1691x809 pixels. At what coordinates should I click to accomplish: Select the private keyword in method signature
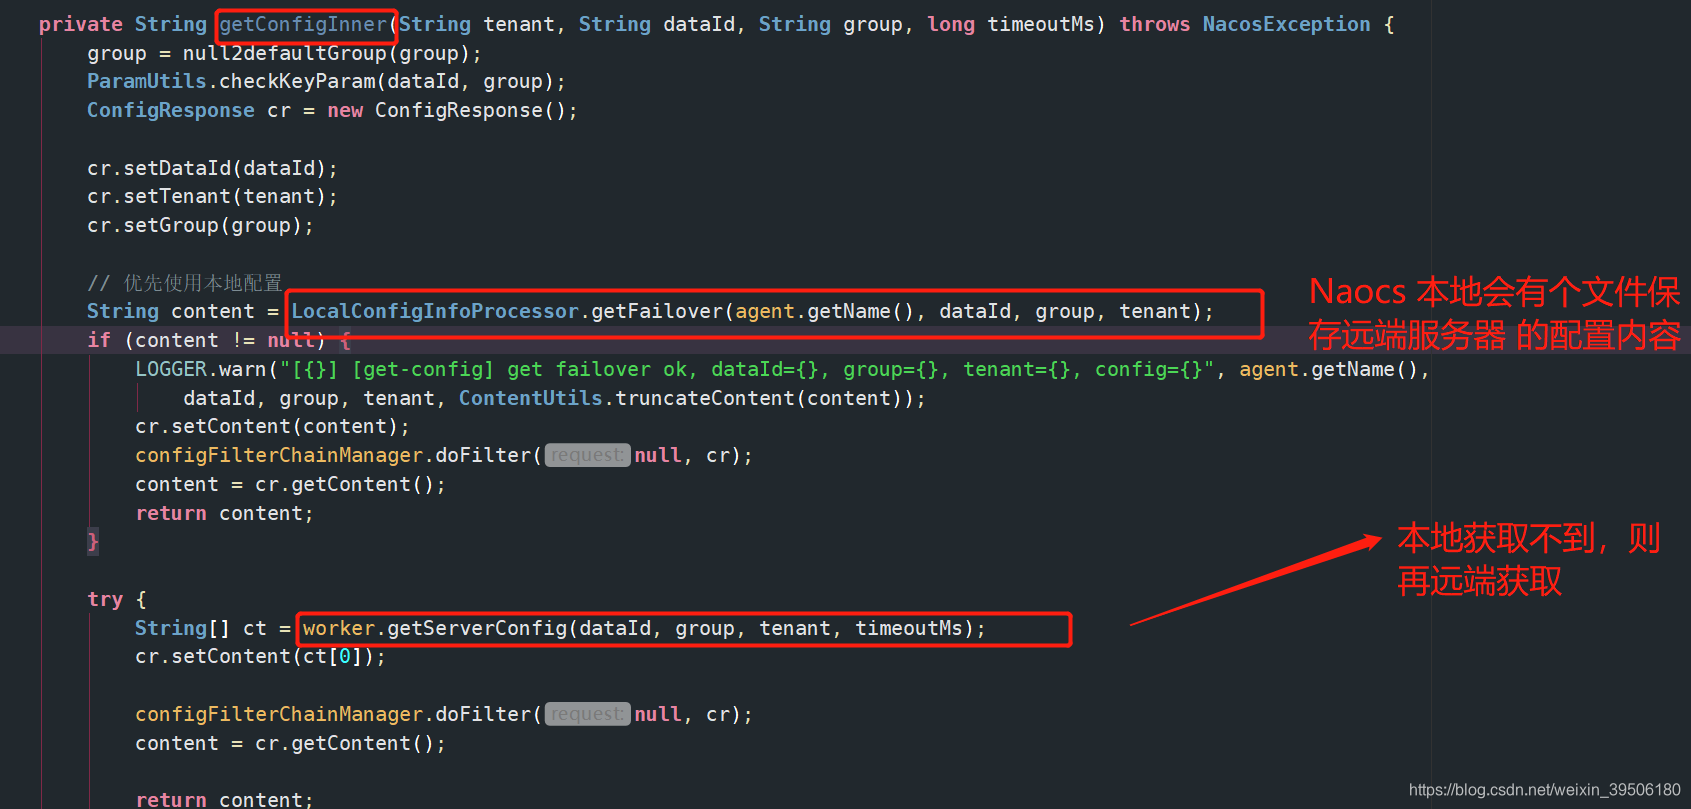pyautogui.click(x=80, y=24)
